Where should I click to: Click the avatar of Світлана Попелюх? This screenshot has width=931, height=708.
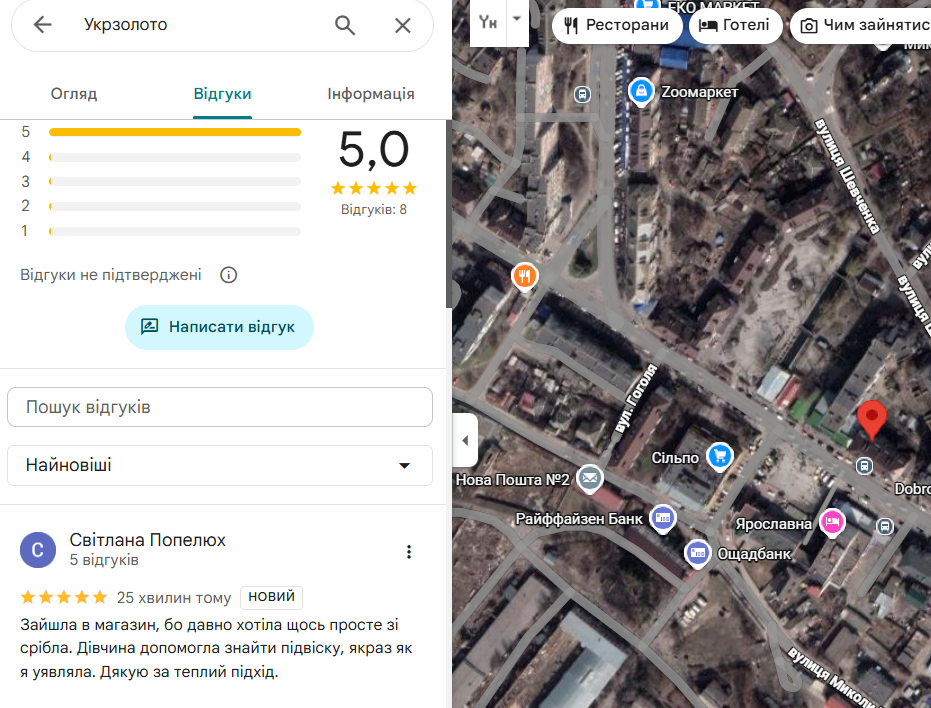click(38, 550)
